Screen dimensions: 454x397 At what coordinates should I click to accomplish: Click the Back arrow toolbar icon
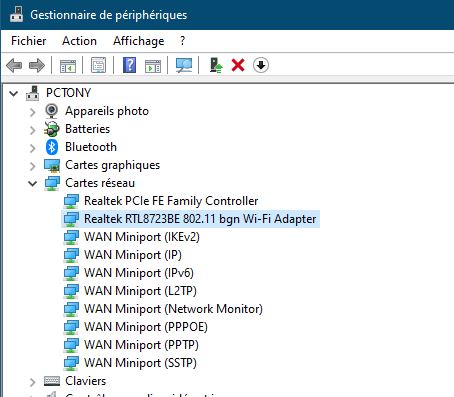[x=14, y=65]
